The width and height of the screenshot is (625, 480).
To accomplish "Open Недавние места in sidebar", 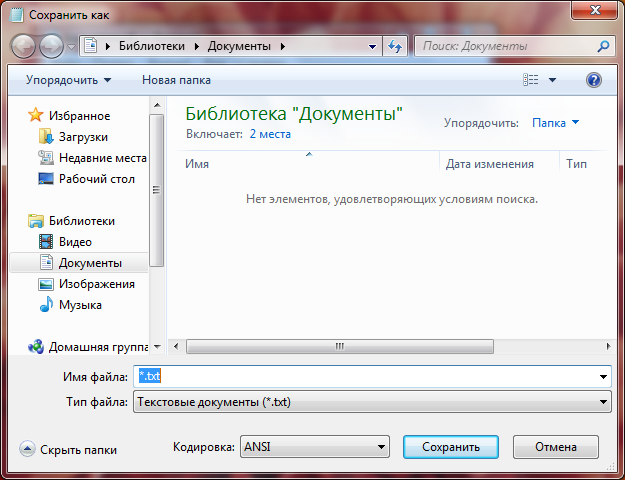I will (x=102, y=158).
